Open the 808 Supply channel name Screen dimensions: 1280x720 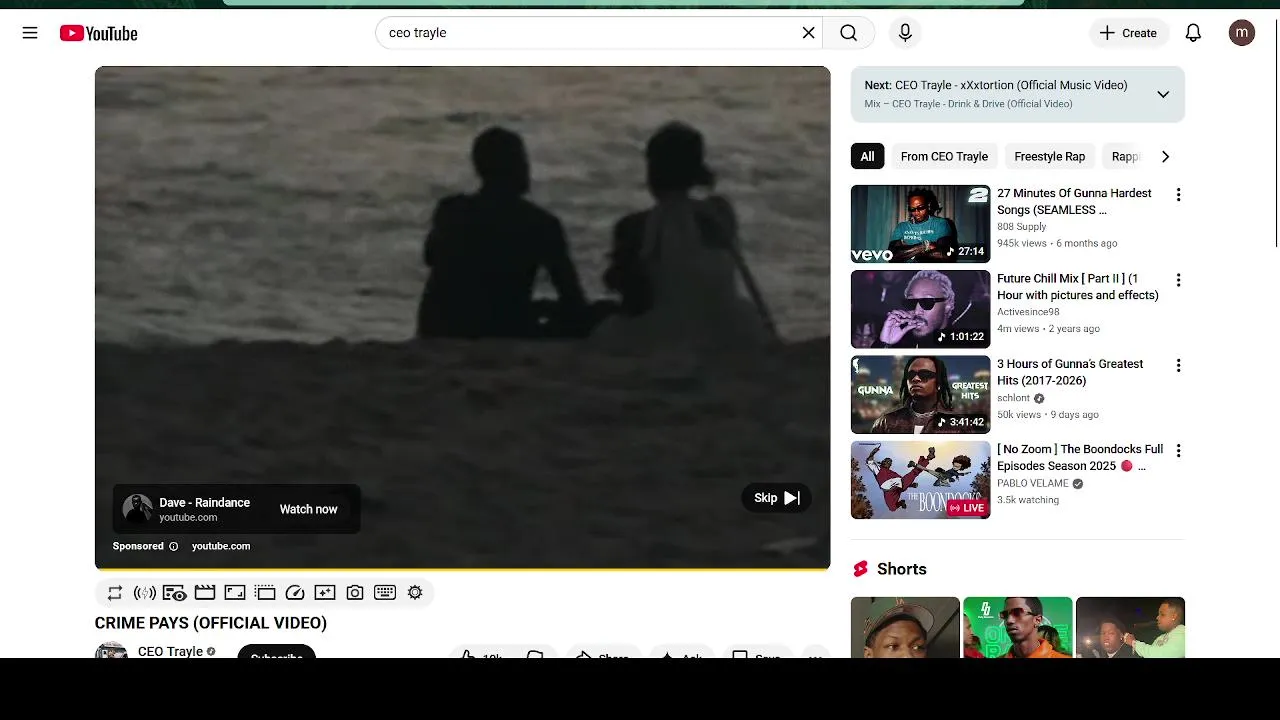point(1021,227)
